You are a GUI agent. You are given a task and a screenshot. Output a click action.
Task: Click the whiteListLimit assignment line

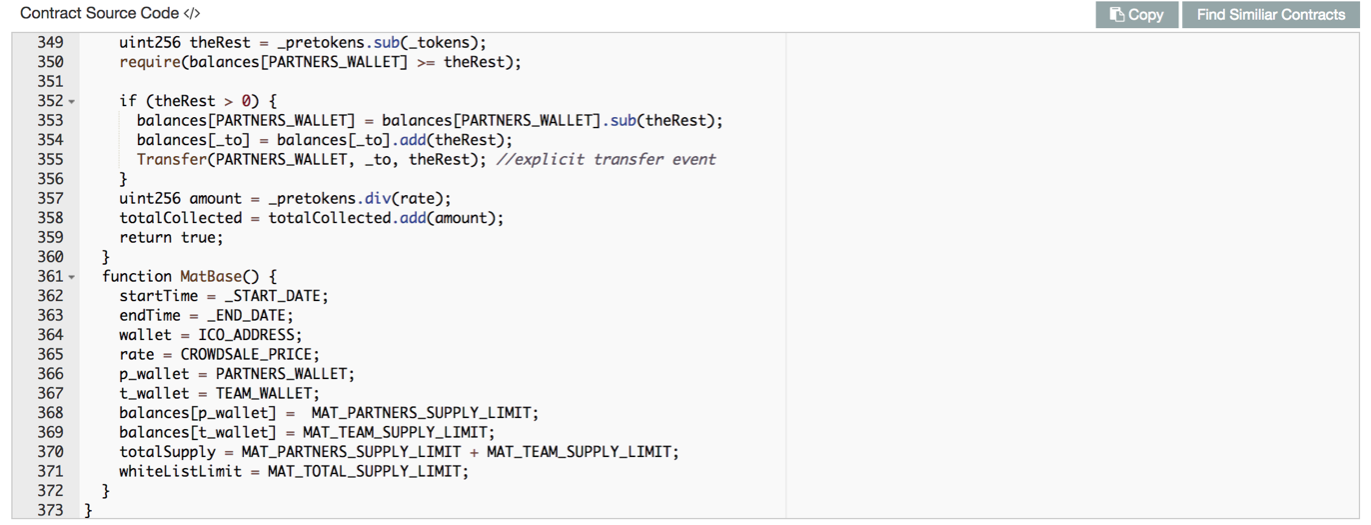(293, 471)
